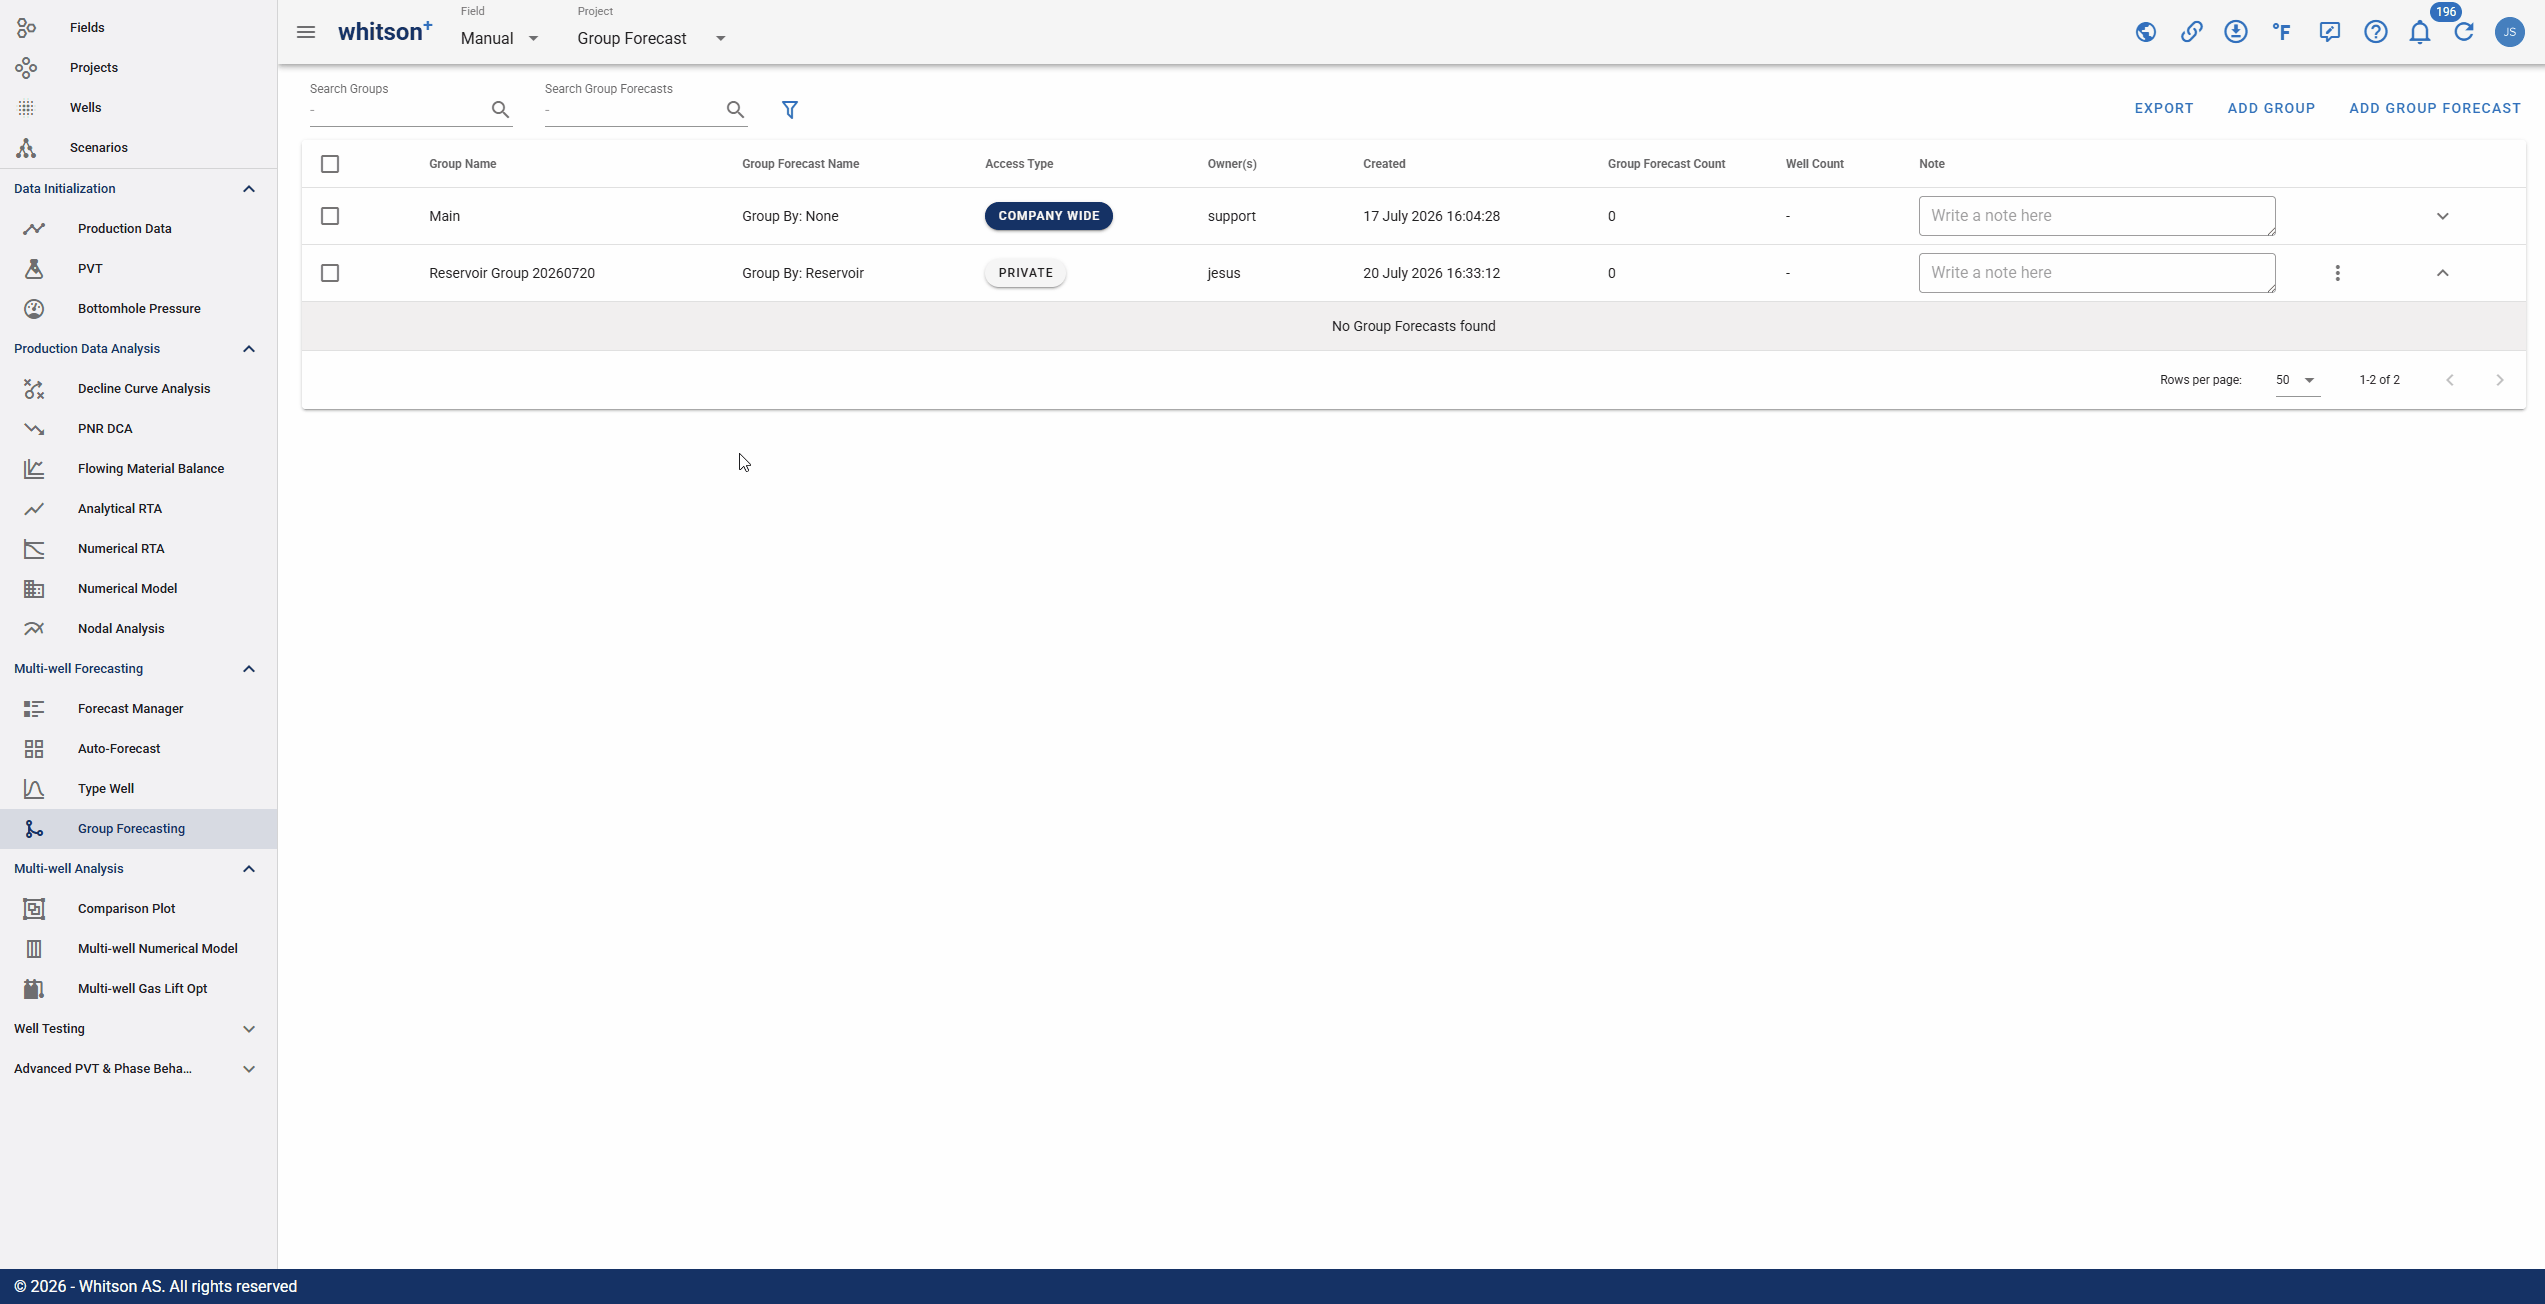2545x1304 pixels.
Task: Open the Rows per page 50 dropdown
Action: point(2297,380)
